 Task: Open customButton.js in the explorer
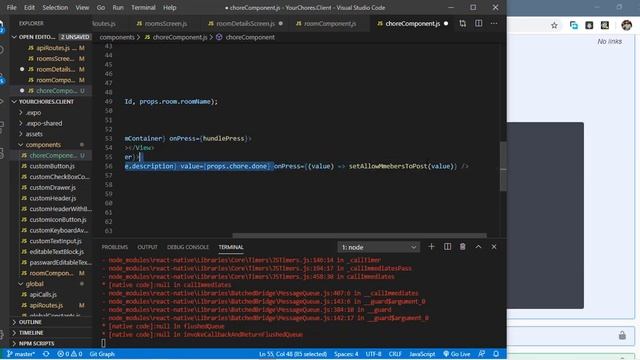pos(51,166)
